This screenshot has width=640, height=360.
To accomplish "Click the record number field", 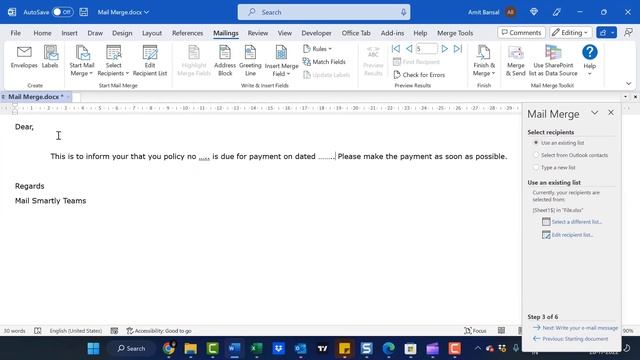I will pyautogui.click(x=427, y=49).
